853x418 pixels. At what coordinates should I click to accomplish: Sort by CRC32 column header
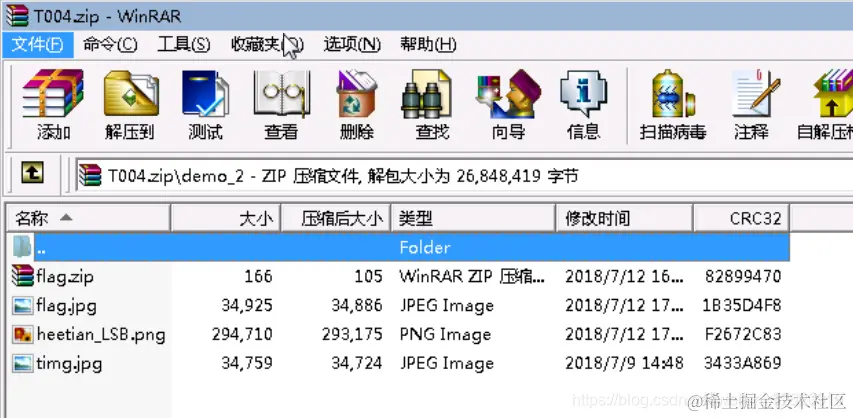(x=741, y=218)
